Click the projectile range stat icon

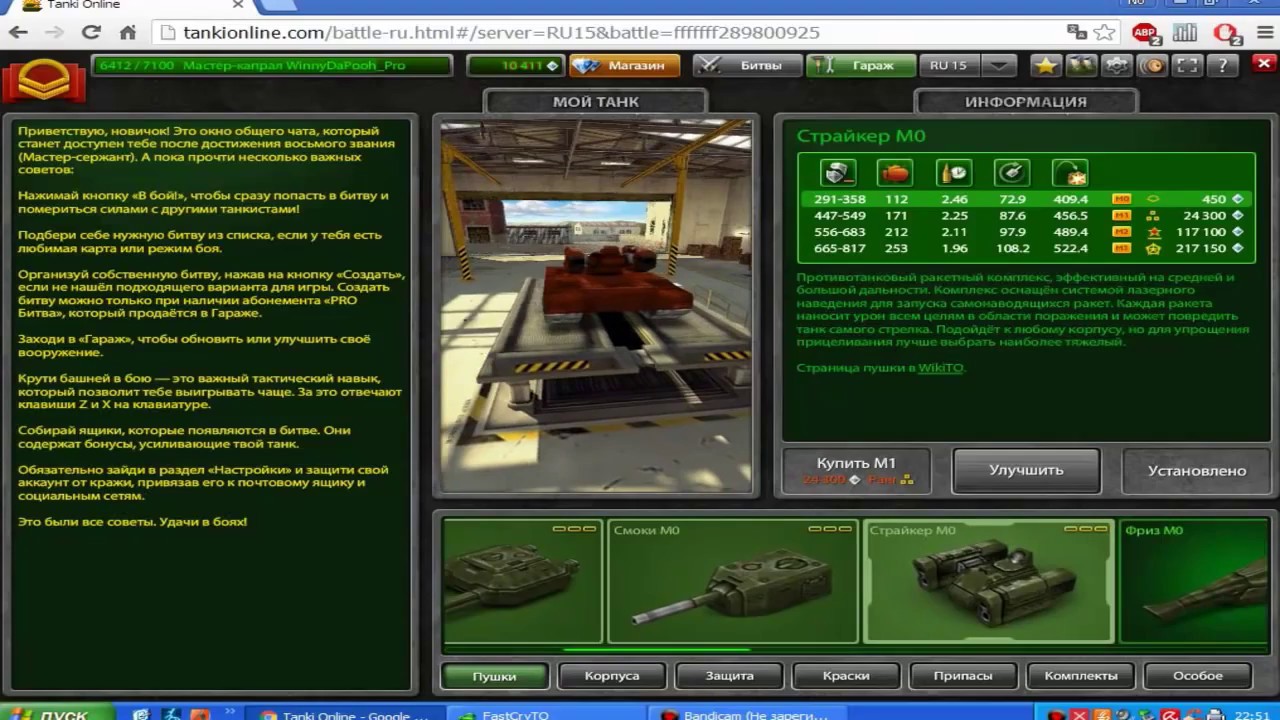[1070, 173]
